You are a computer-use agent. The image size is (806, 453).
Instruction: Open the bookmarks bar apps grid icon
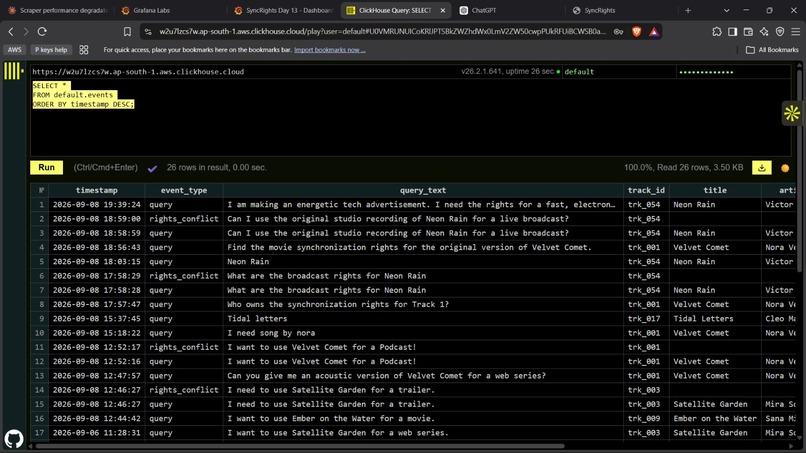[x=84, y=50]
